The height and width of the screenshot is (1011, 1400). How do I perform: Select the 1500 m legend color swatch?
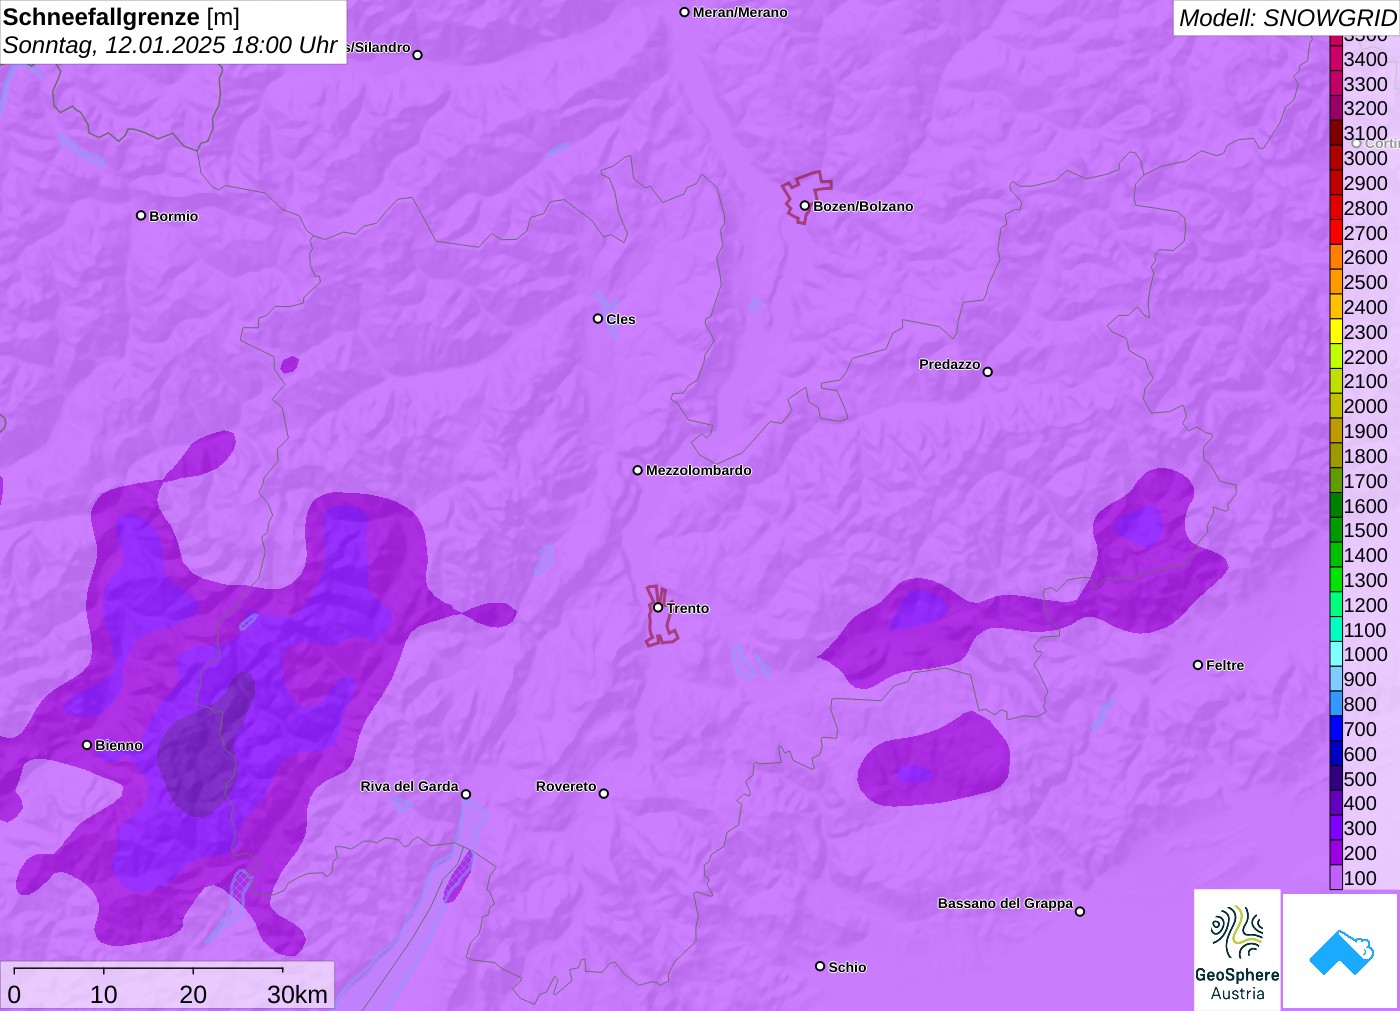click(1336, 531)
